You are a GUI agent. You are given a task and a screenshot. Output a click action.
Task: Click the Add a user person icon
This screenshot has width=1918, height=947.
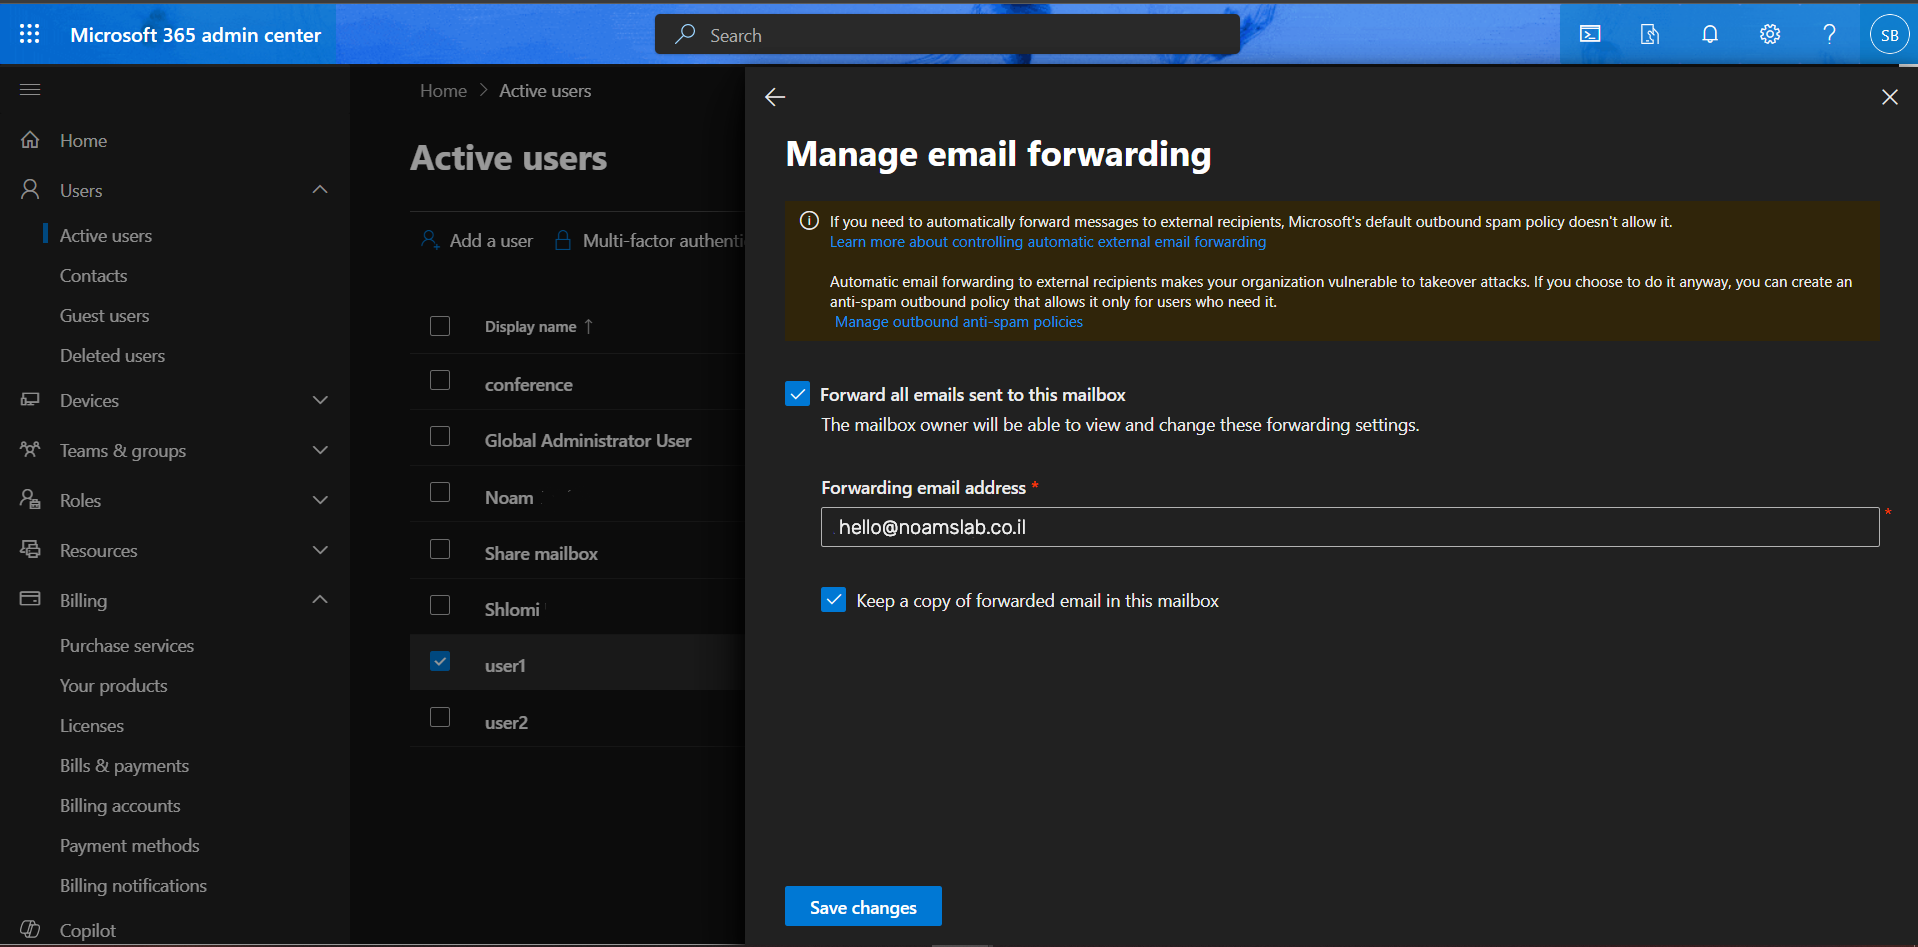[x=430, y=240]
